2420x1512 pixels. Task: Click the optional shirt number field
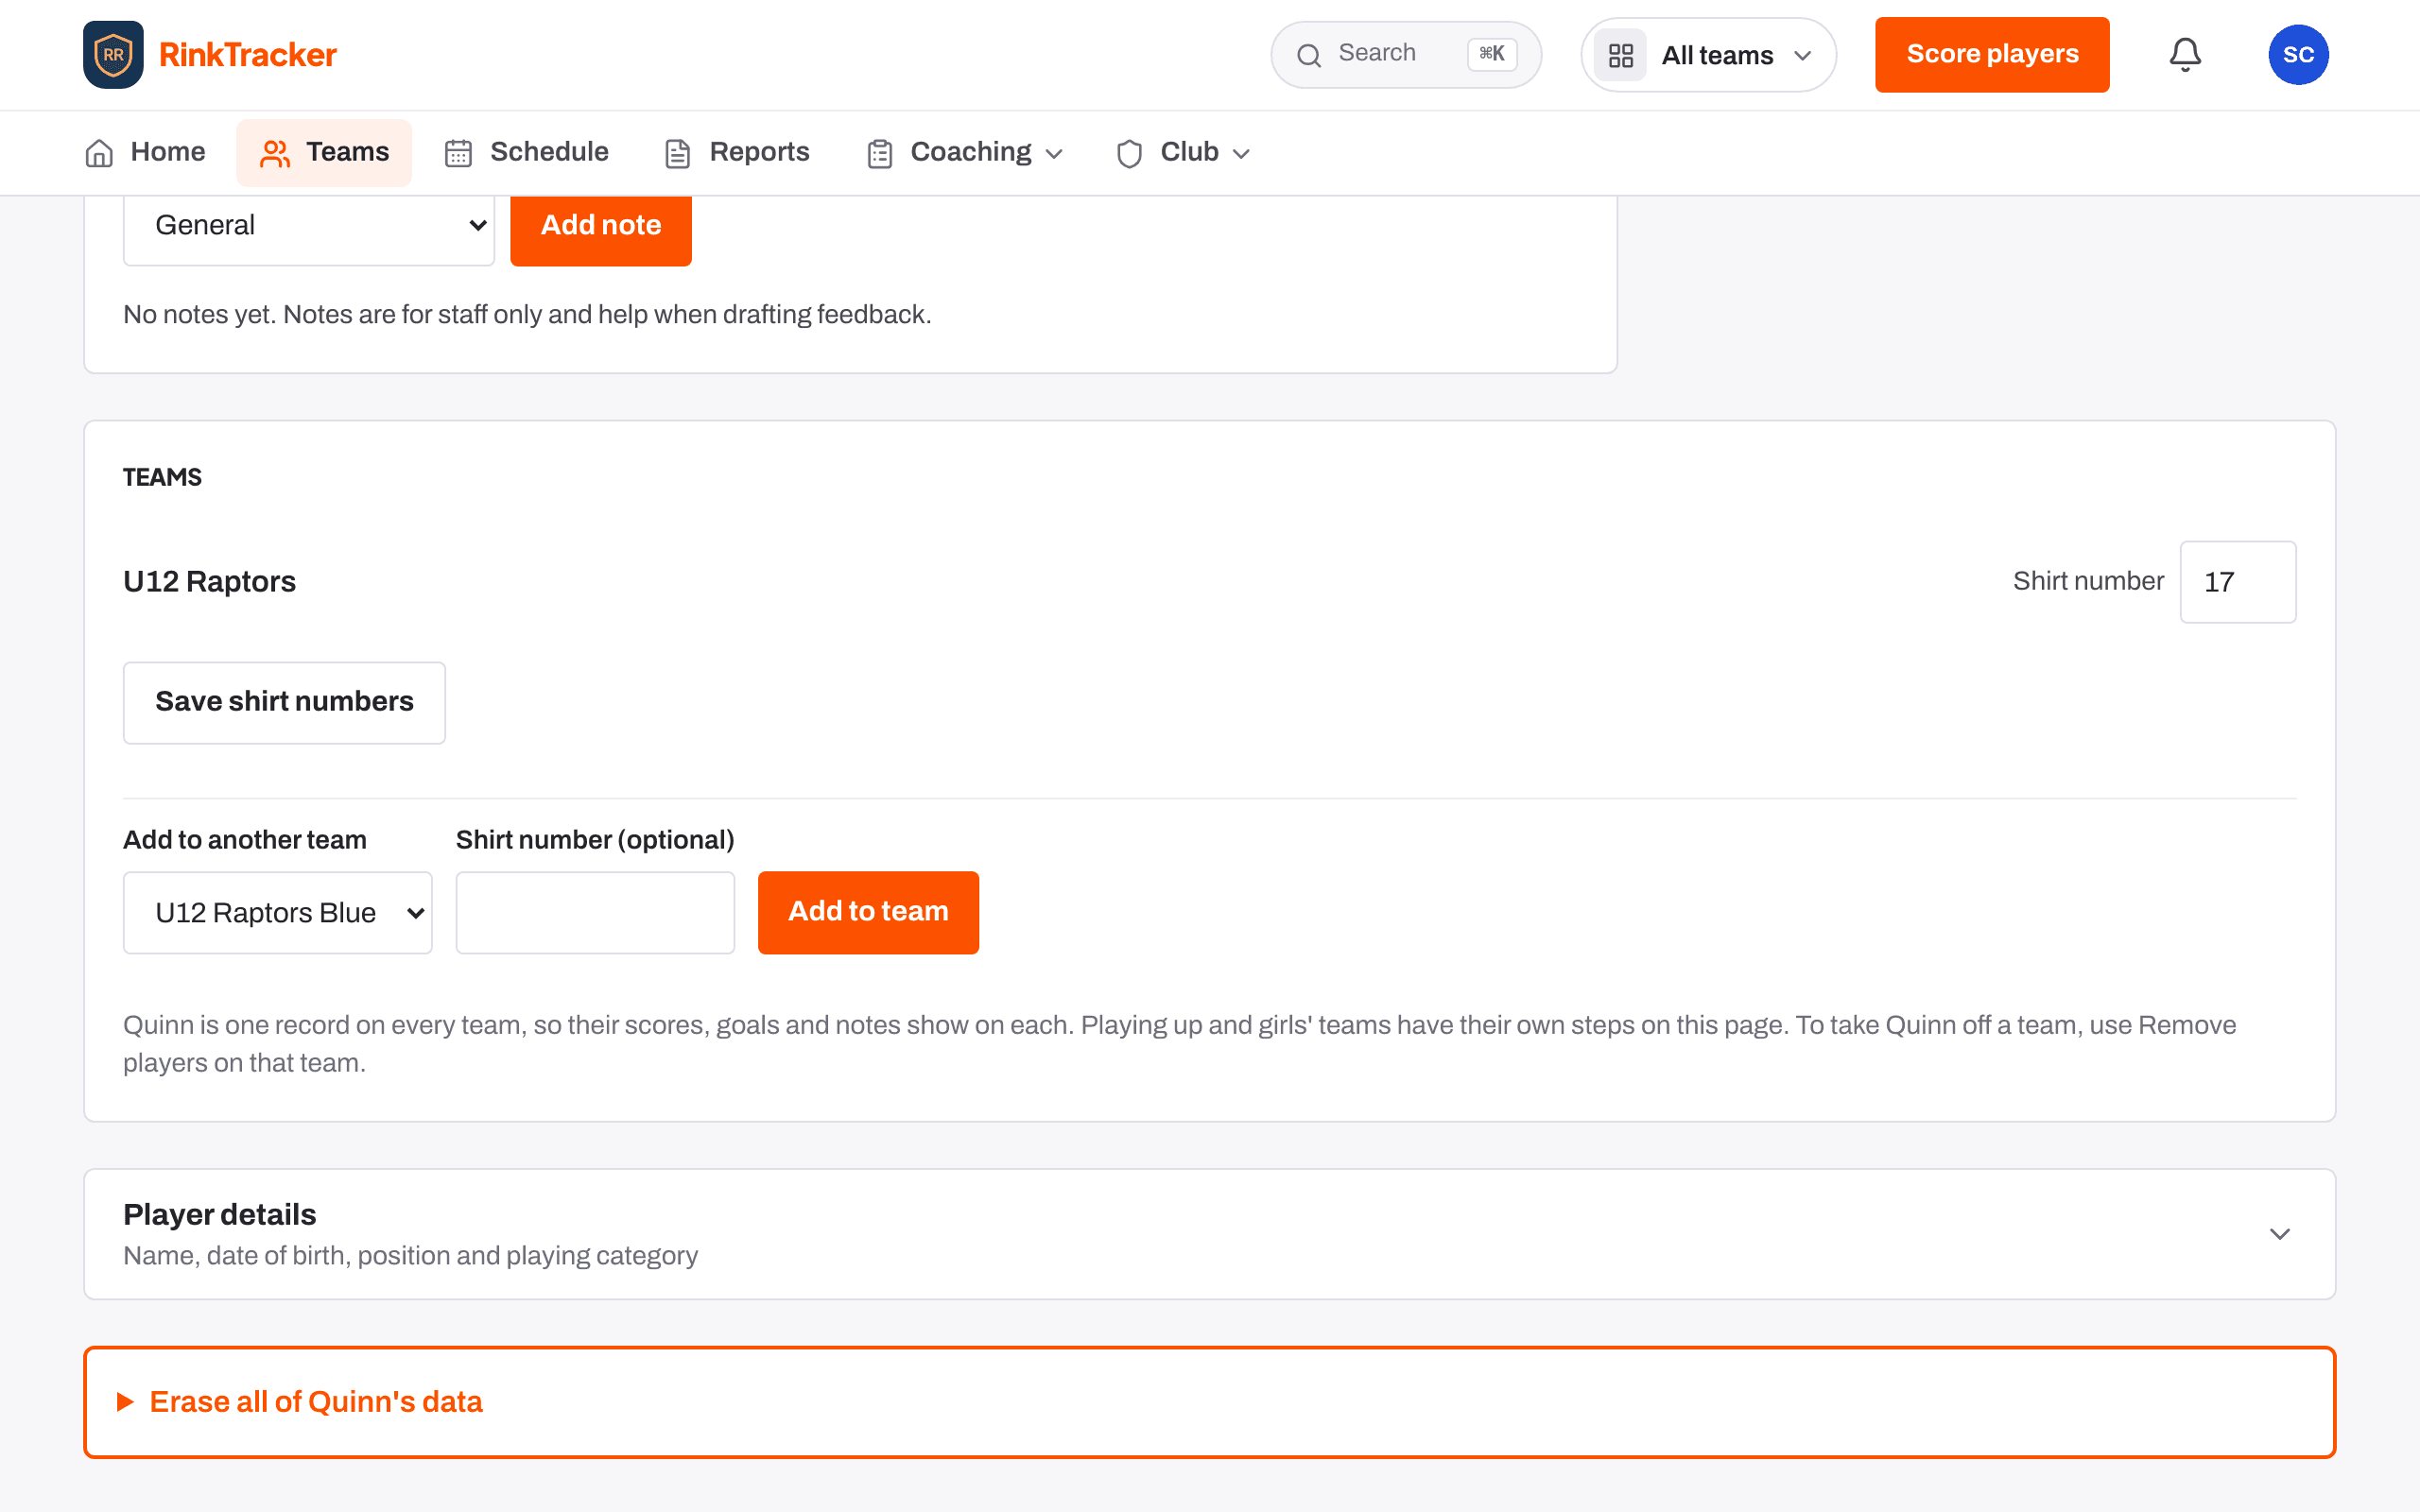point(595,912)
